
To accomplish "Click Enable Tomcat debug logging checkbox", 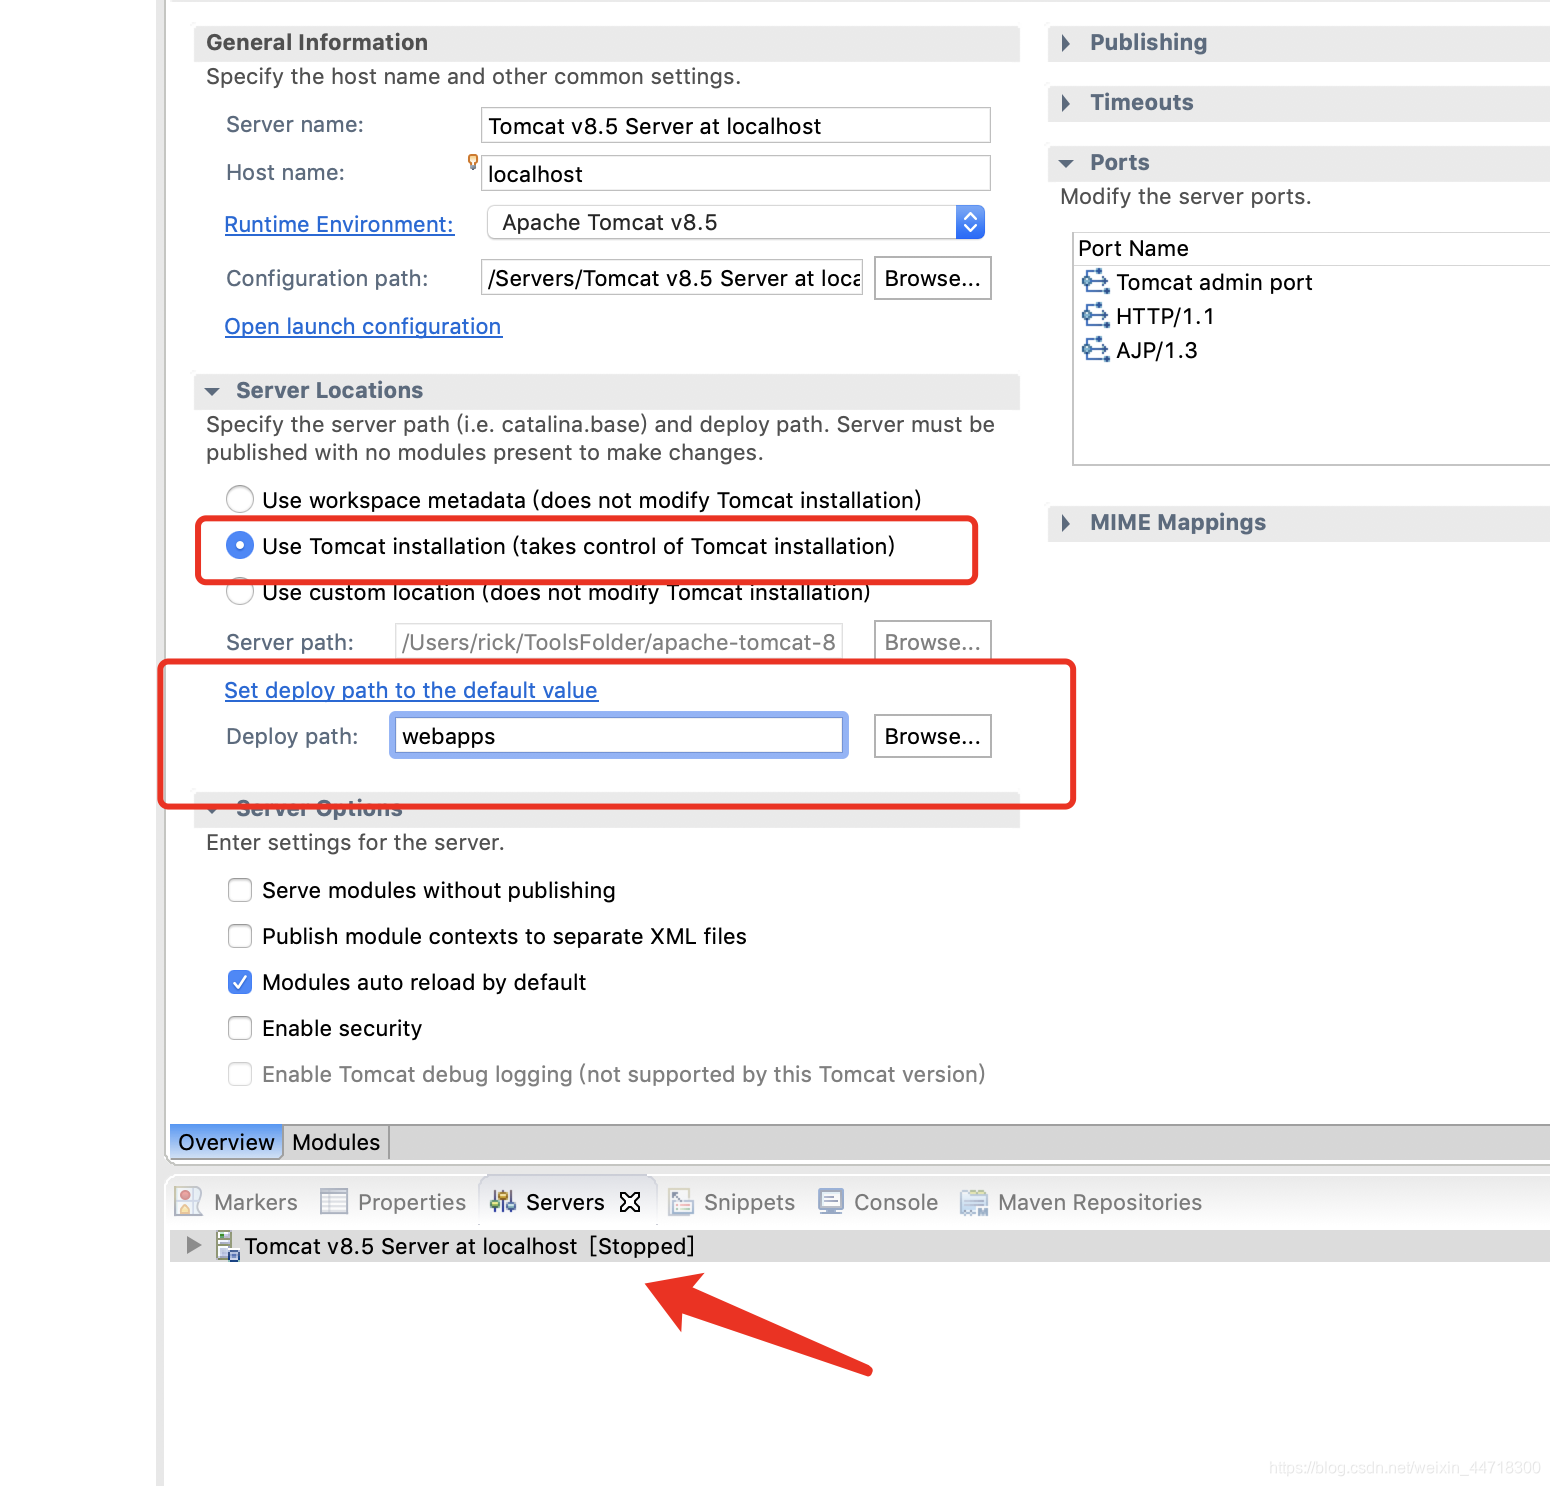I will tap(240, 1073).
